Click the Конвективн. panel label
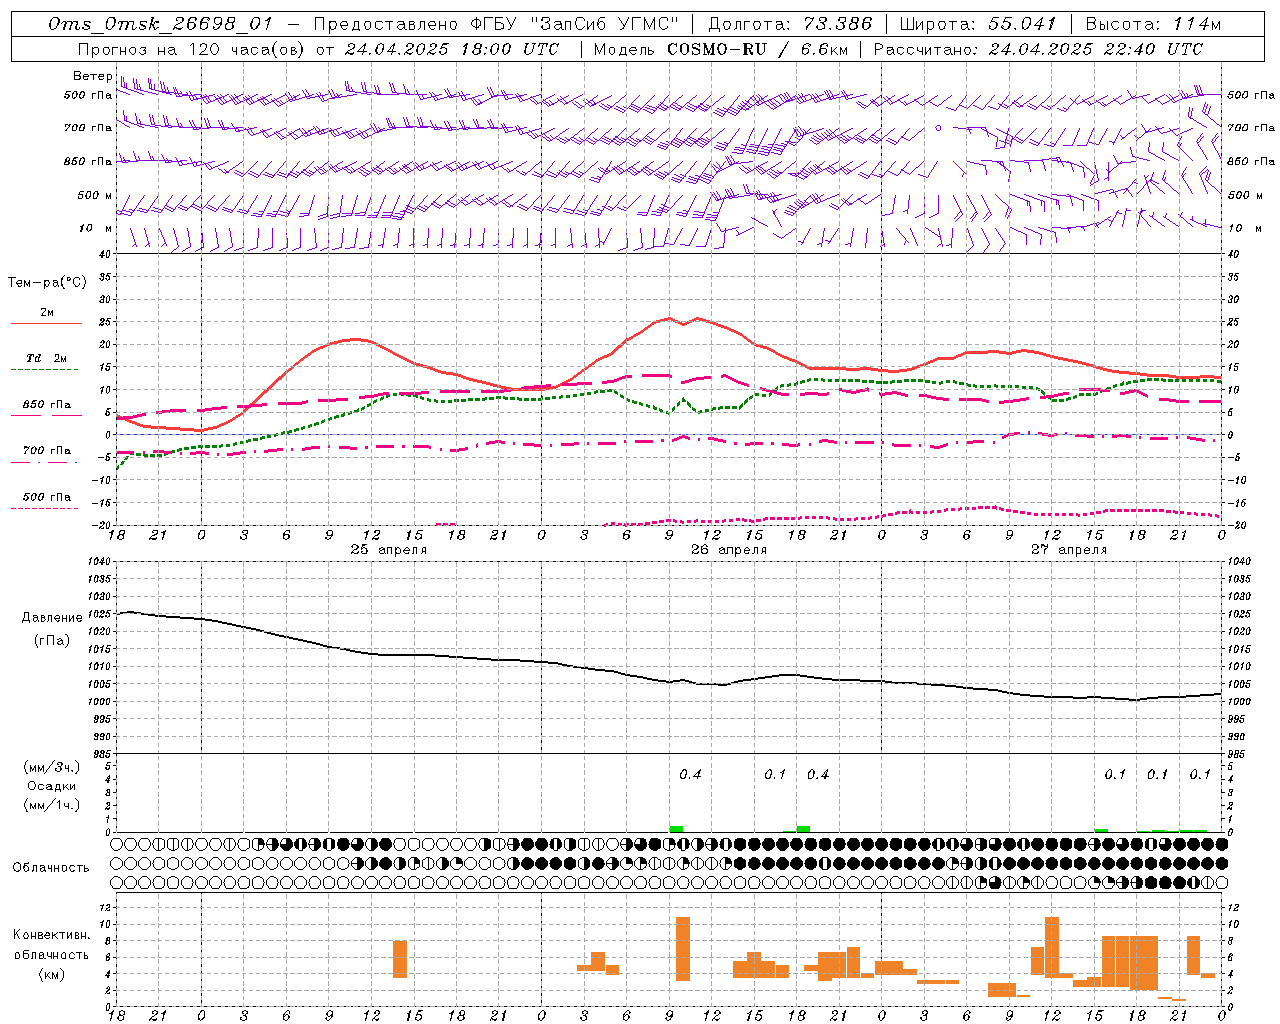This screenshot has height=1024, width=1280. click(51, 935)
